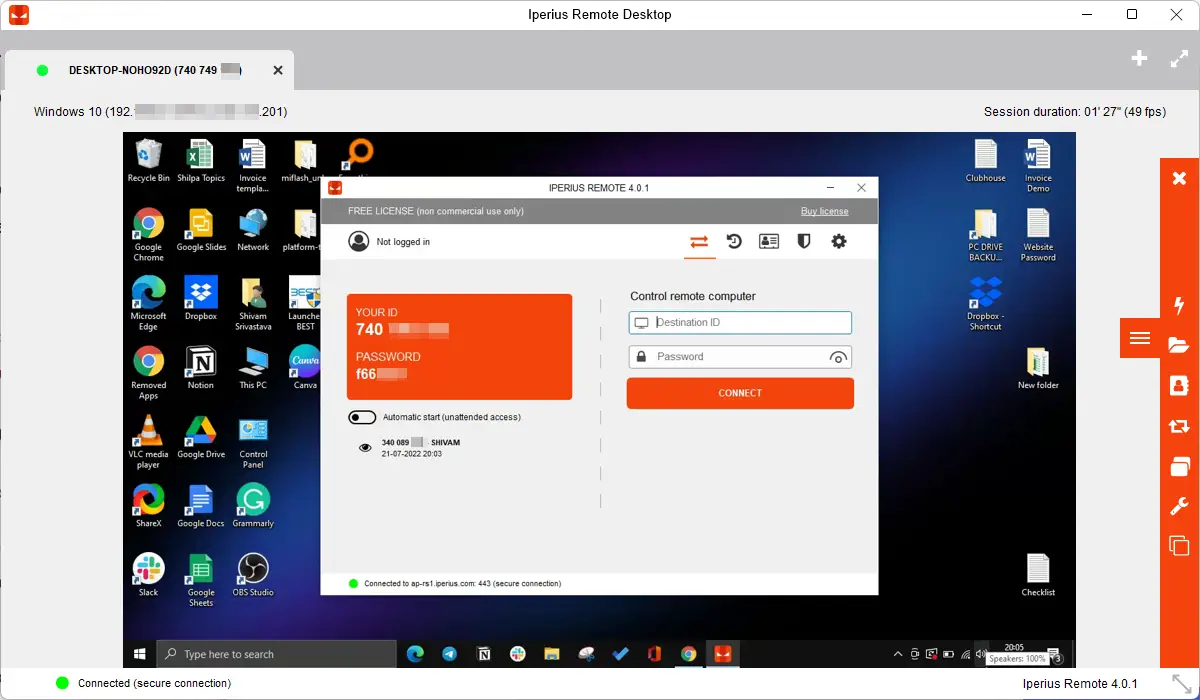This screenshot has height=700, width=1200.
Task: Reveal the password using the eye icon
Action: (x=838, y=356)
